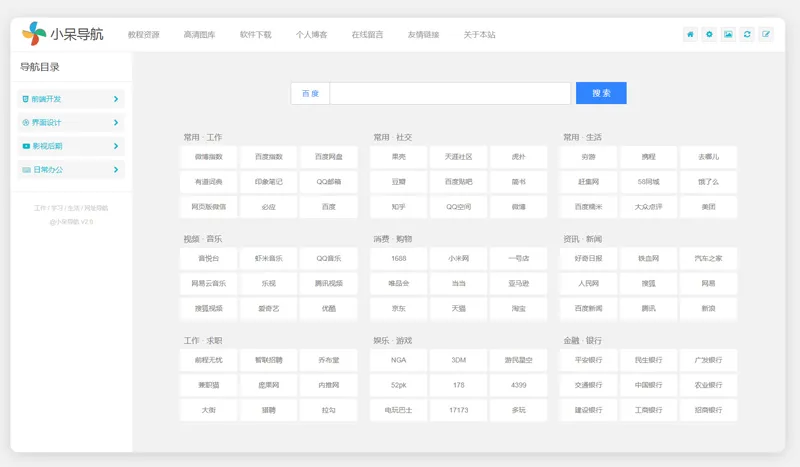
Task: Expand the 前端开发 category chevron
Action: [116, 99]
